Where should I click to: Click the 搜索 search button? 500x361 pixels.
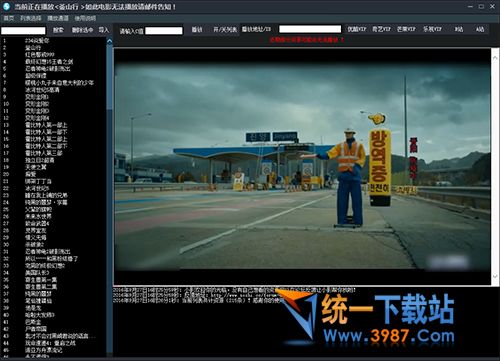pos(58,30)
